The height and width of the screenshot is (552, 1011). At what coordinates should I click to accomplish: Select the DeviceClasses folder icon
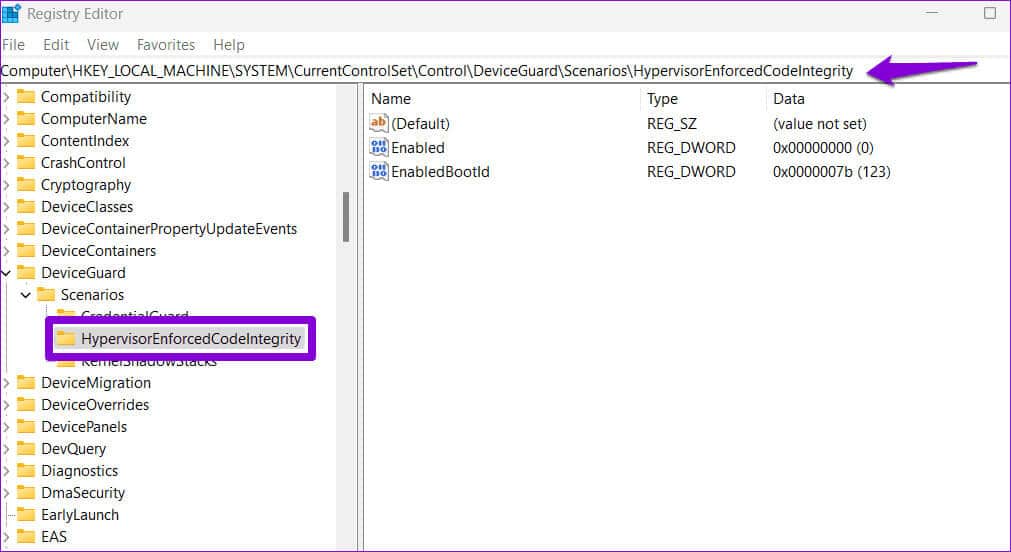pyautogui.click(x=26, y=207)
